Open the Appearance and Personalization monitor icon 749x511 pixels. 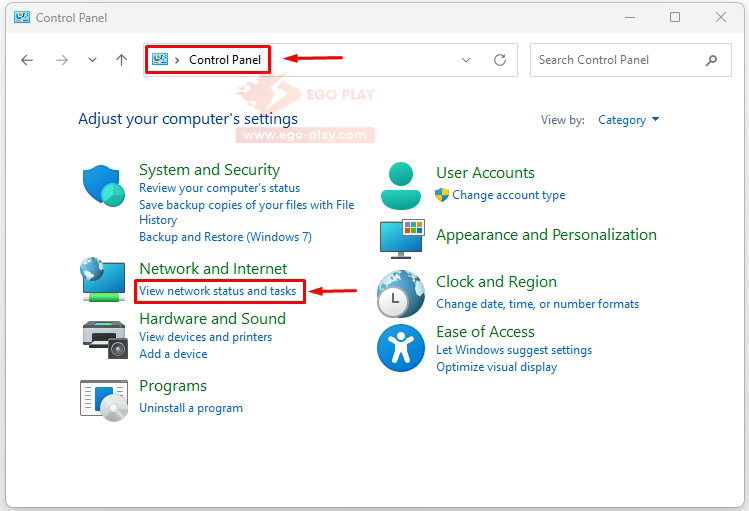coord(402,239)
